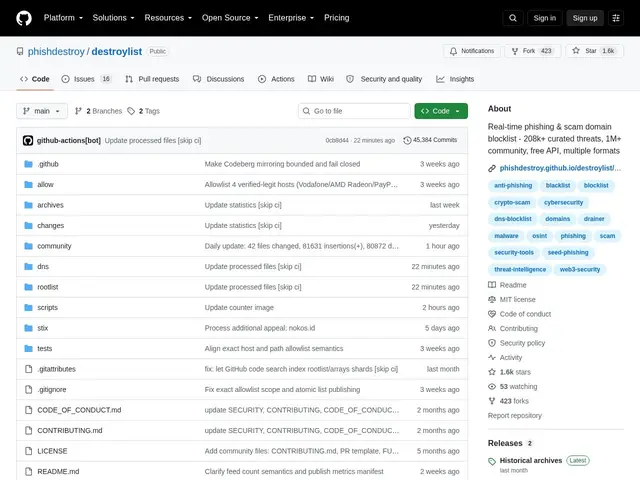This screenshot has height=480, width=640.
Task: Click the Activity pulse icon in About
Action: click(x=492, y=358)
